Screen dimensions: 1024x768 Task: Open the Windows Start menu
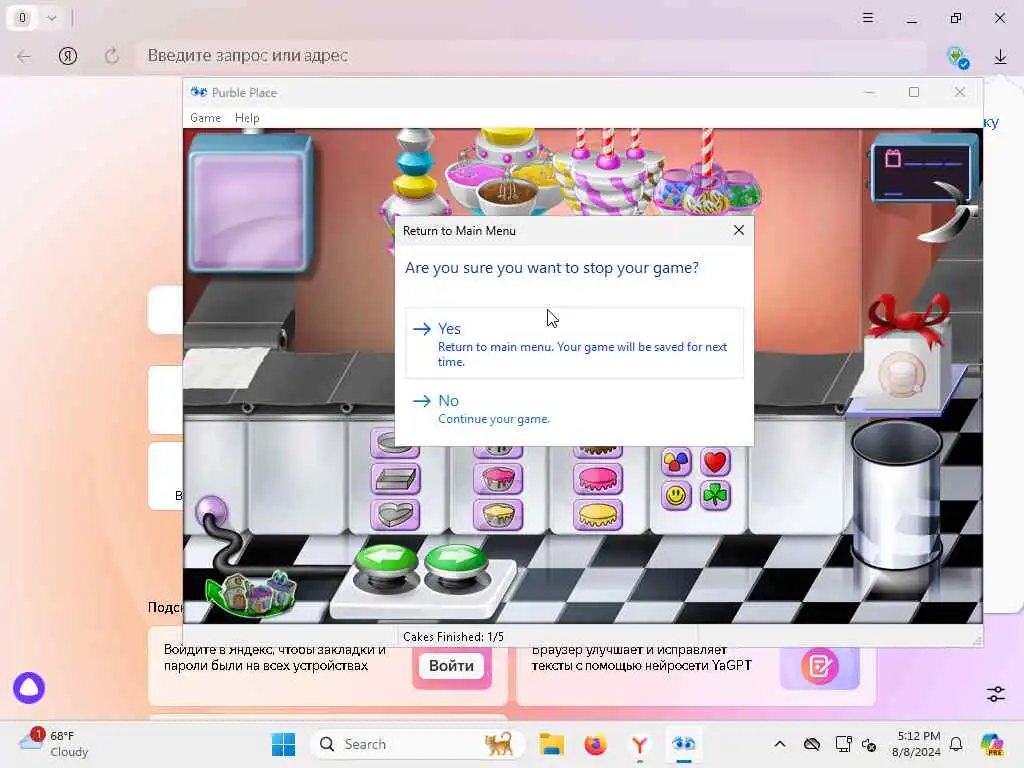point(283,744)
